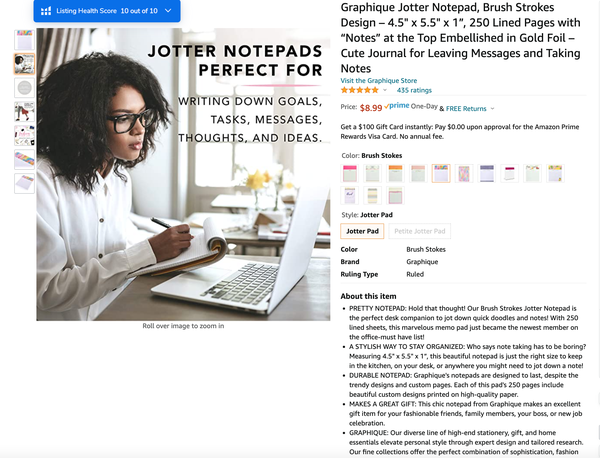View the angled notepad last thumbnail
Viewport: 600px width, 458px height.
click(x=24, y=183)
